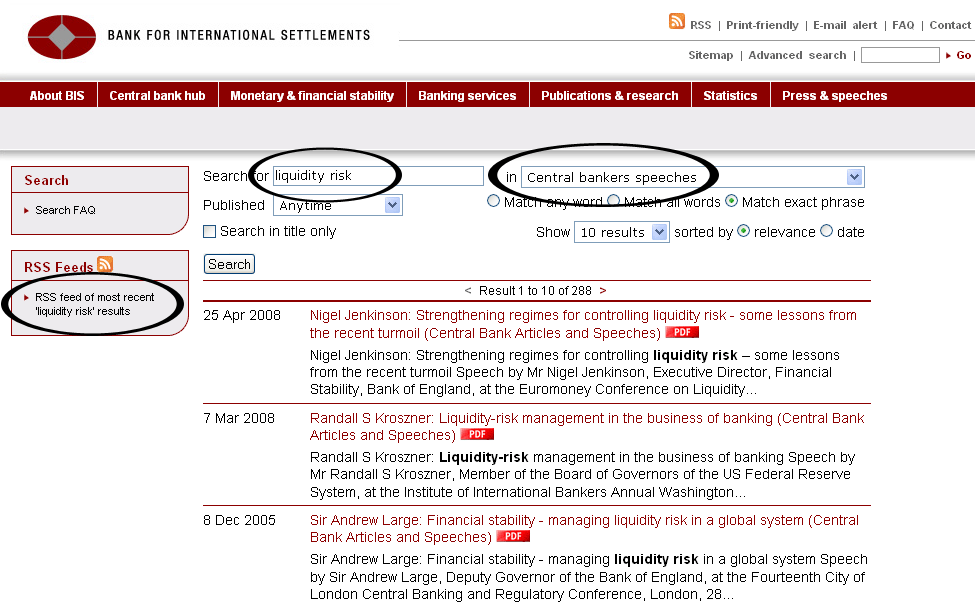Open the Published Anytime dropdown
The image size is (975, 604).
392,205
